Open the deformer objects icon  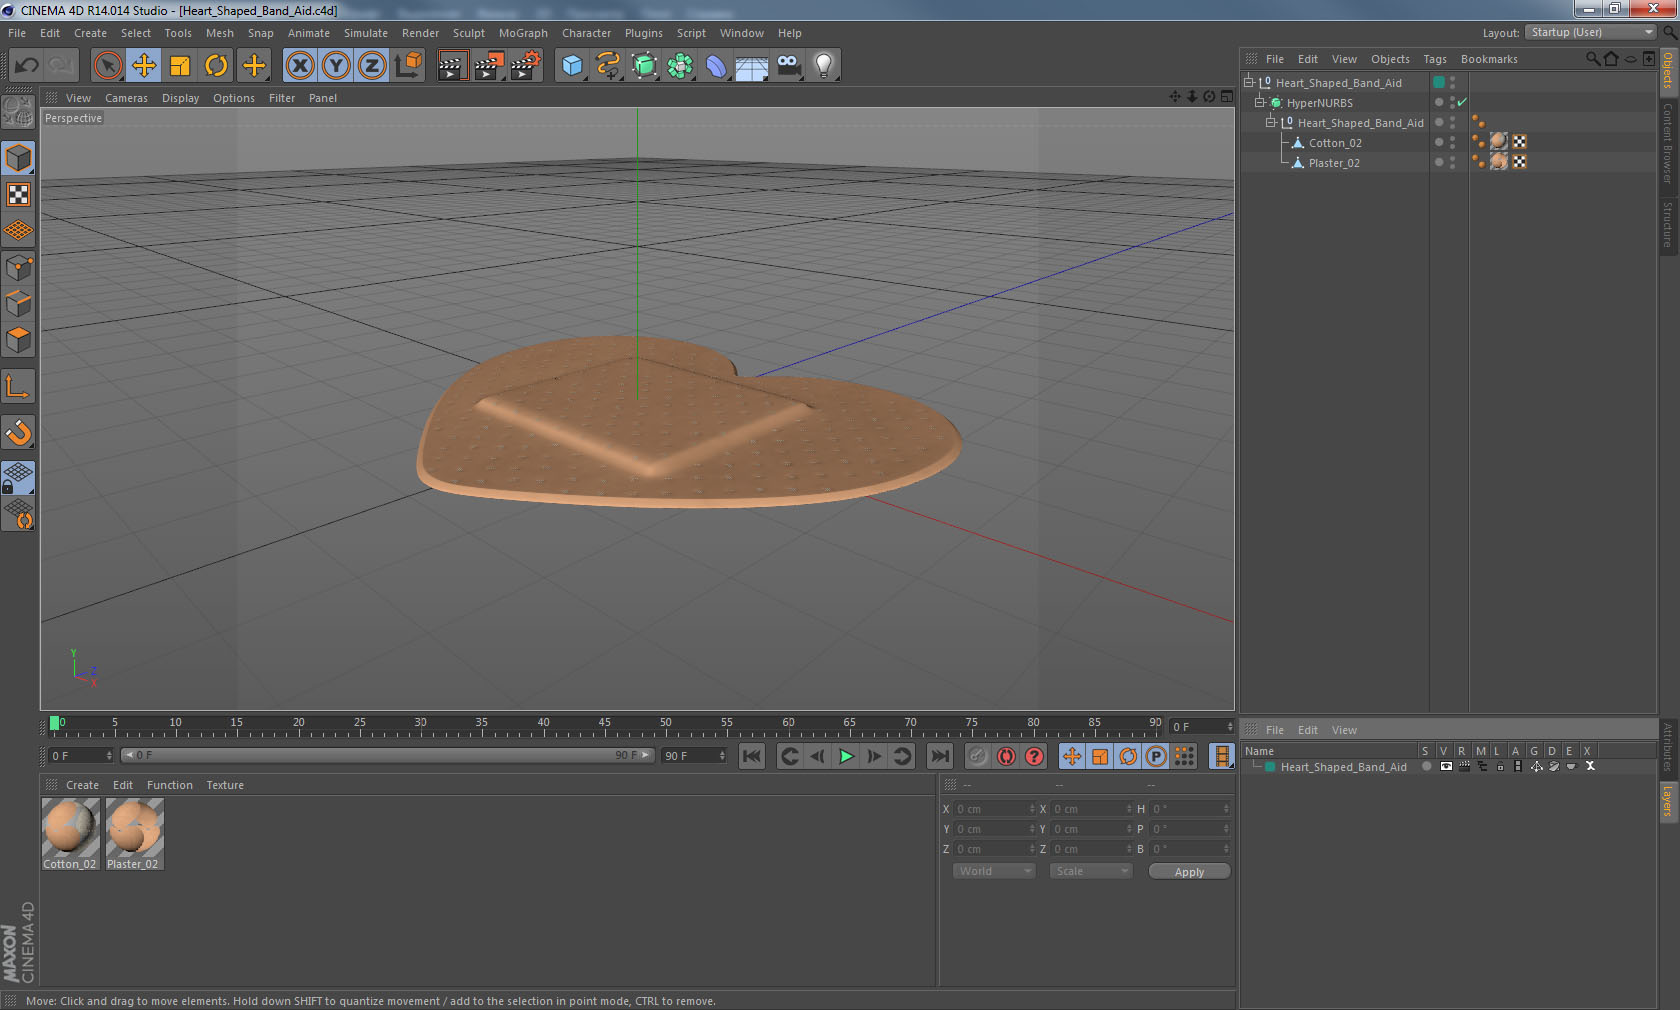click(716, 66)
